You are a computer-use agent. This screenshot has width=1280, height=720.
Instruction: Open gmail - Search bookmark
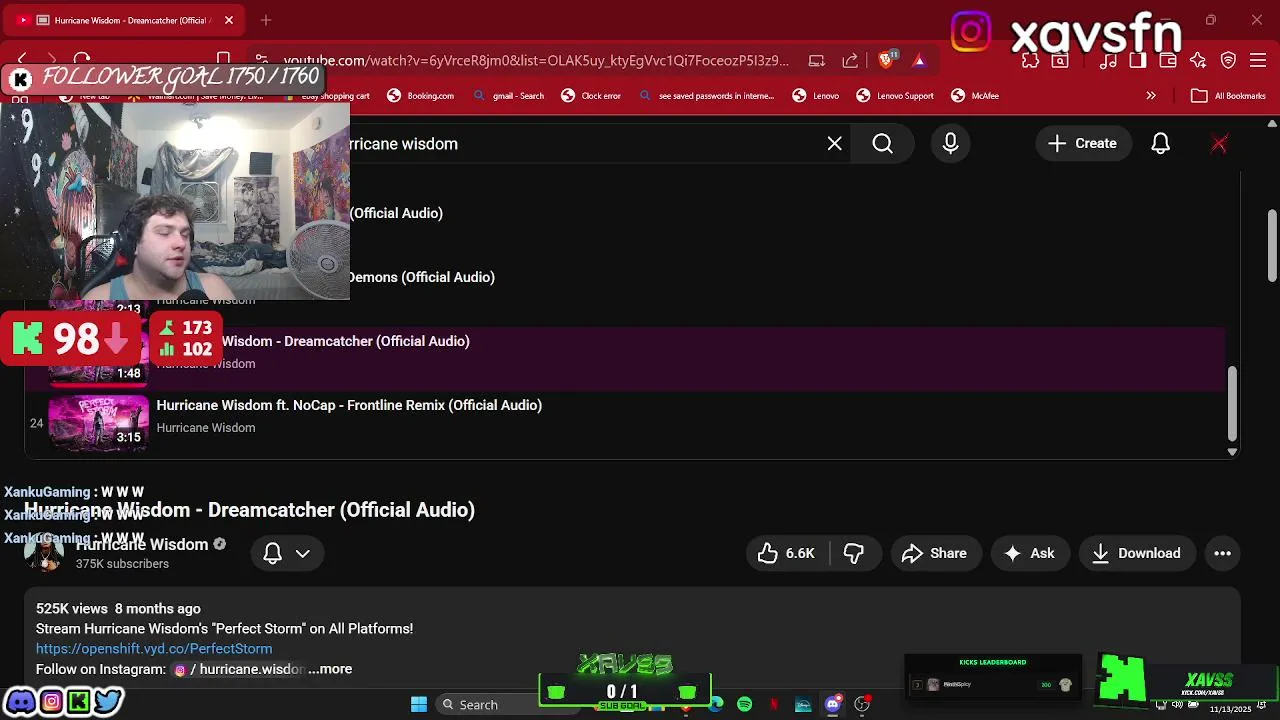(509, 96)
